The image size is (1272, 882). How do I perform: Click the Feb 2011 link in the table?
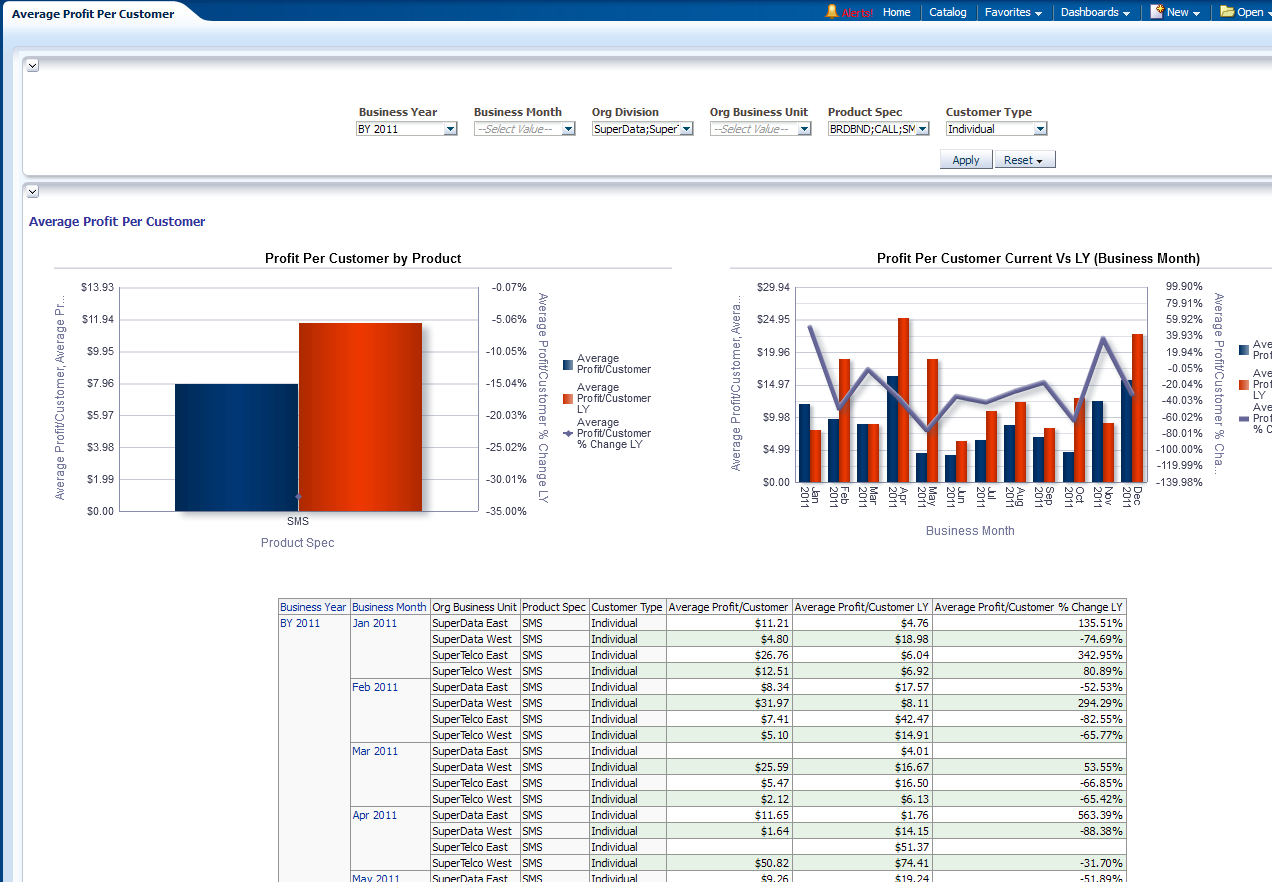[375, 687]
